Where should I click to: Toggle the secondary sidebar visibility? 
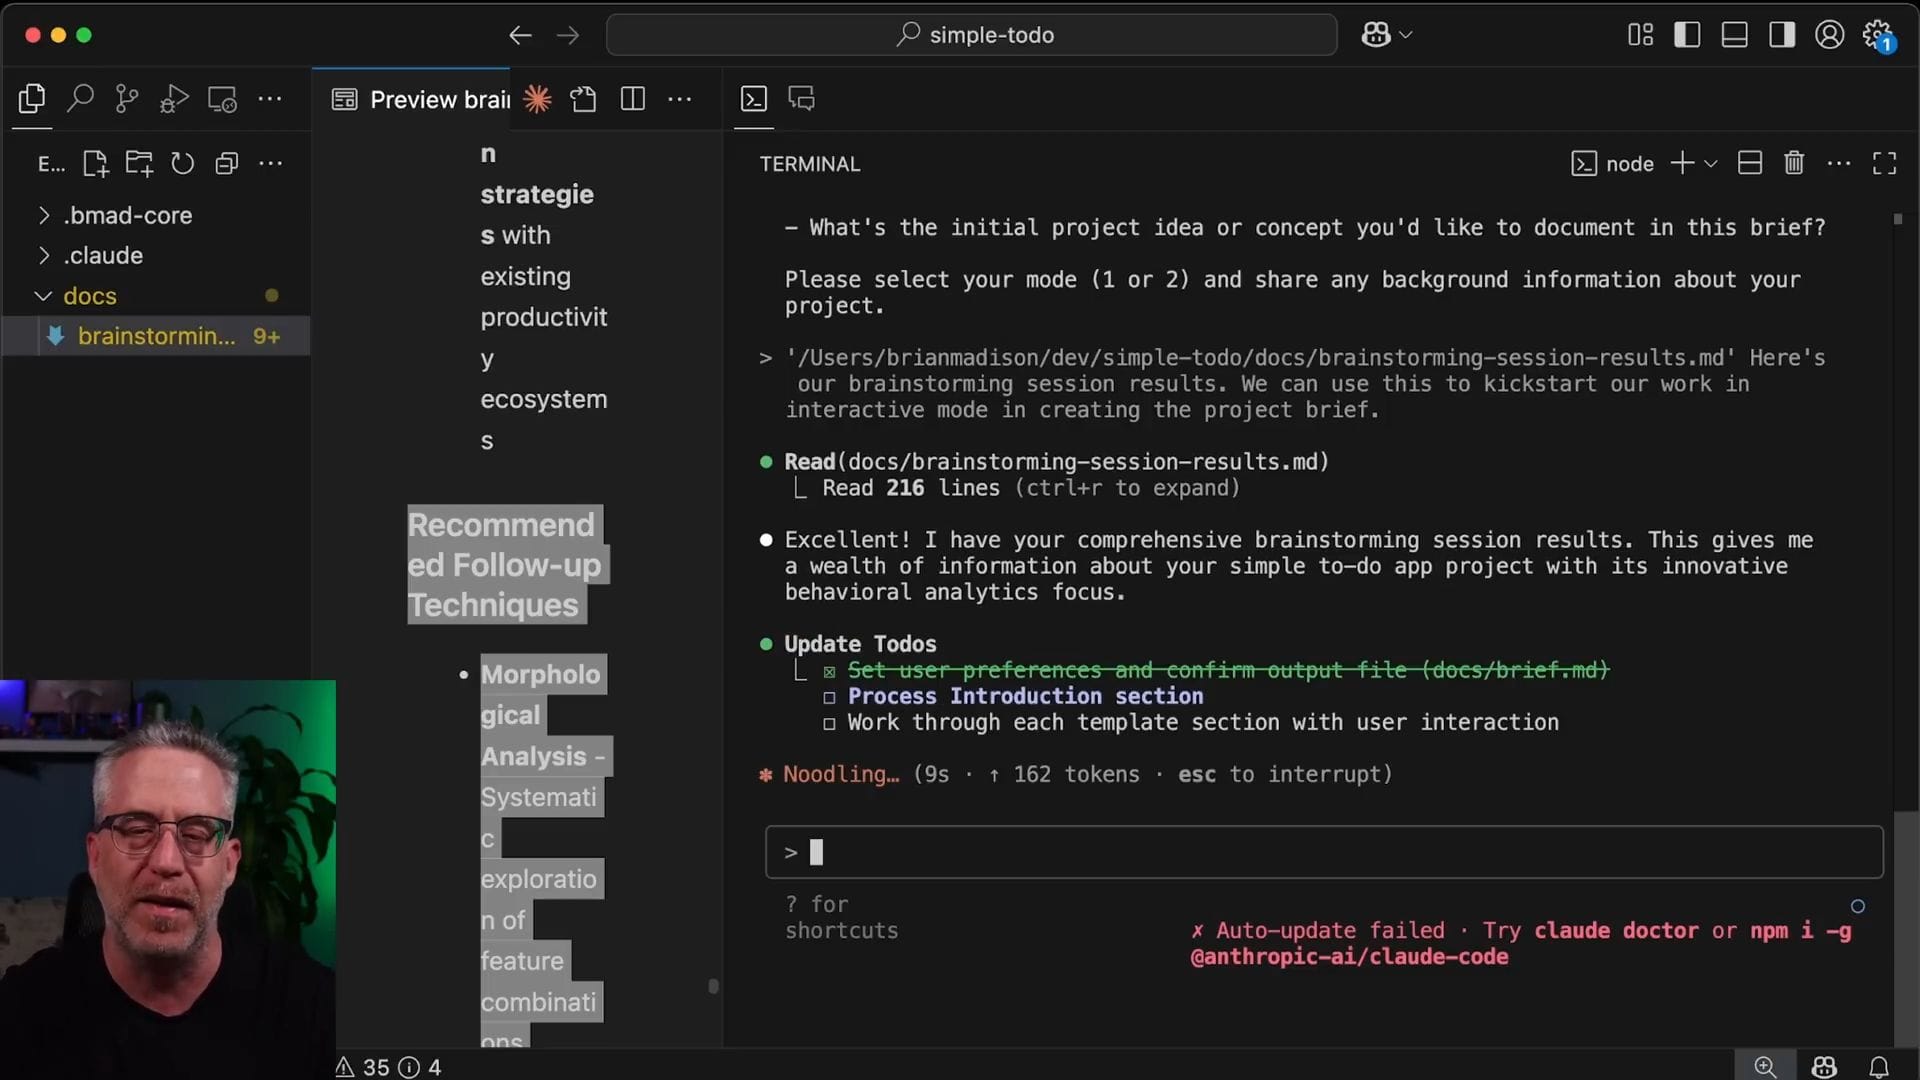point(1781,35)
